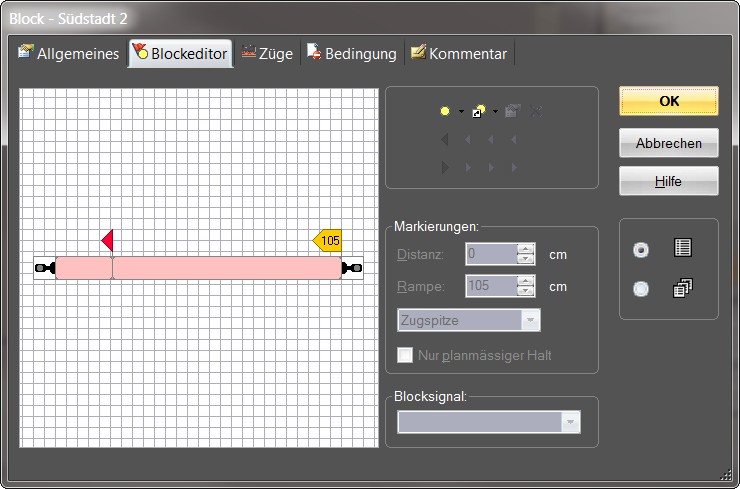Click the large right-pointing marker arrow
Image resolution: width=740 pixels, height=489 pixels.
(x=445, y=167)
